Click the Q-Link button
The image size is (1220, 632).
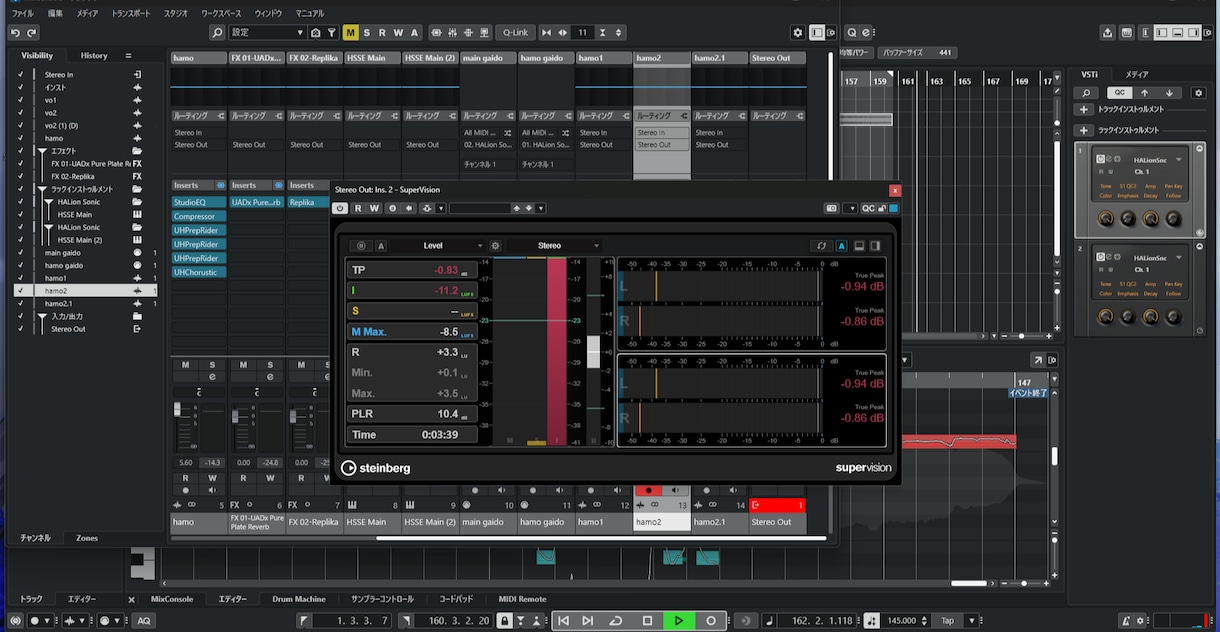click(x=515, y=33)
